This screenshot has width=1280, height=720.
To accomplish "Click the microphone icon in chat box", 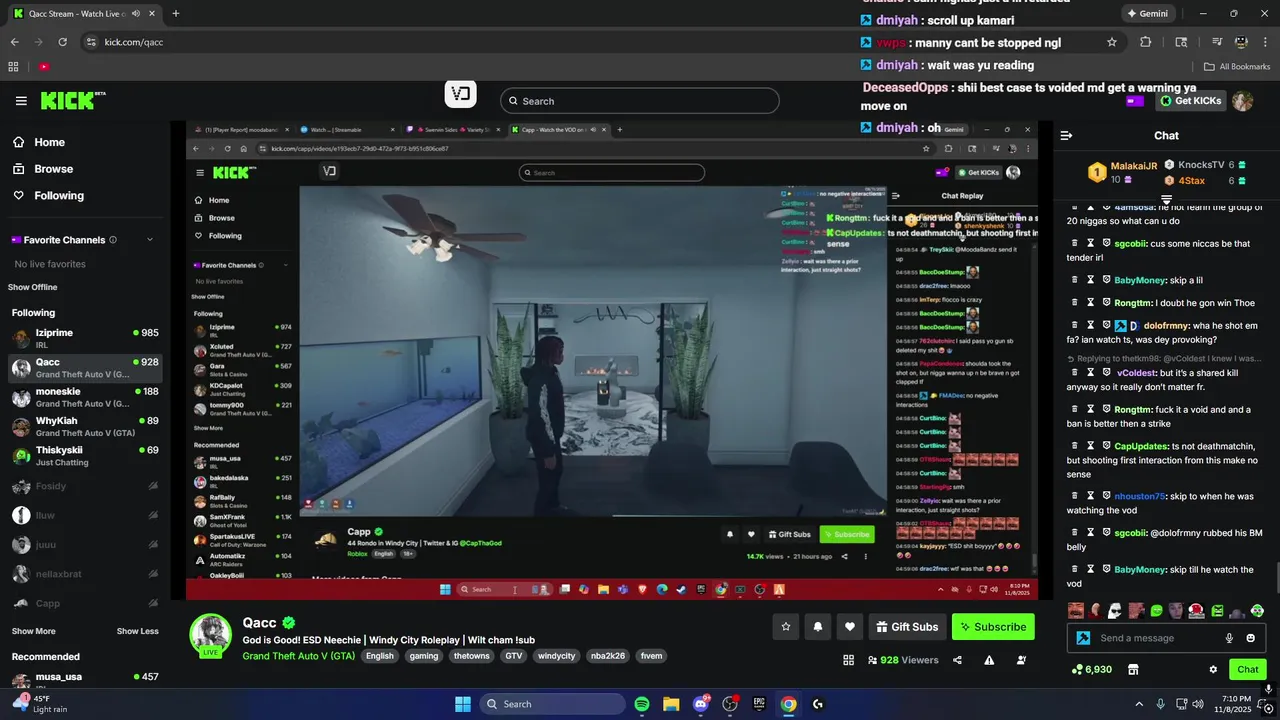I will click(x=1229, y=638).
